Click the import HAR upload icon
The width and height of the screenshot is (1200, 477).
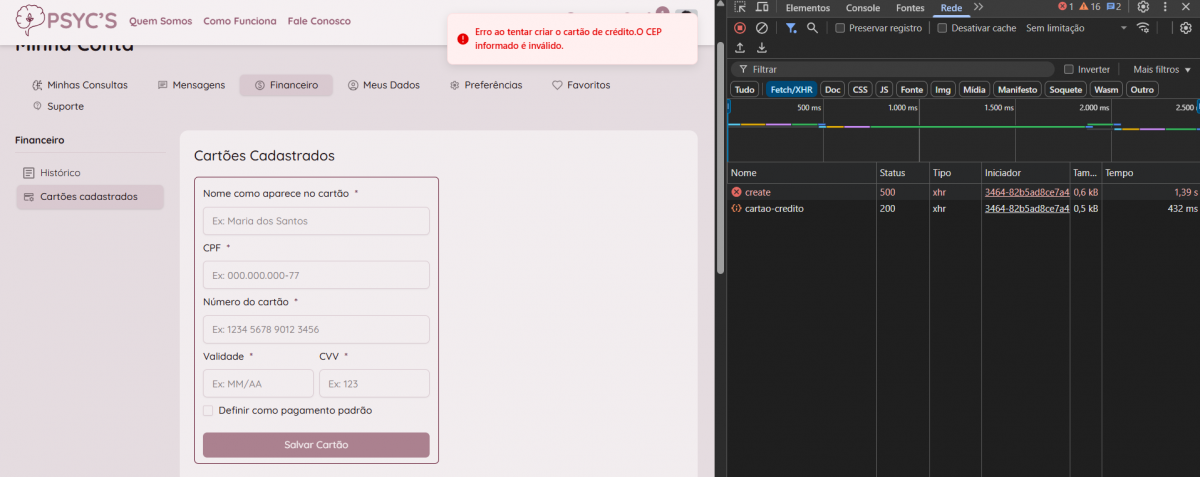[740, 48]
